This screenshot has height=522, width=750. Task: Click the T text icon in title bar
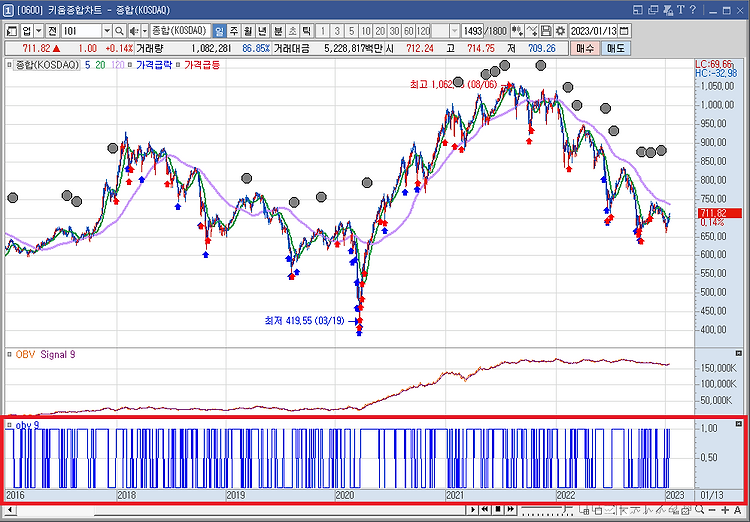[681, 10]
